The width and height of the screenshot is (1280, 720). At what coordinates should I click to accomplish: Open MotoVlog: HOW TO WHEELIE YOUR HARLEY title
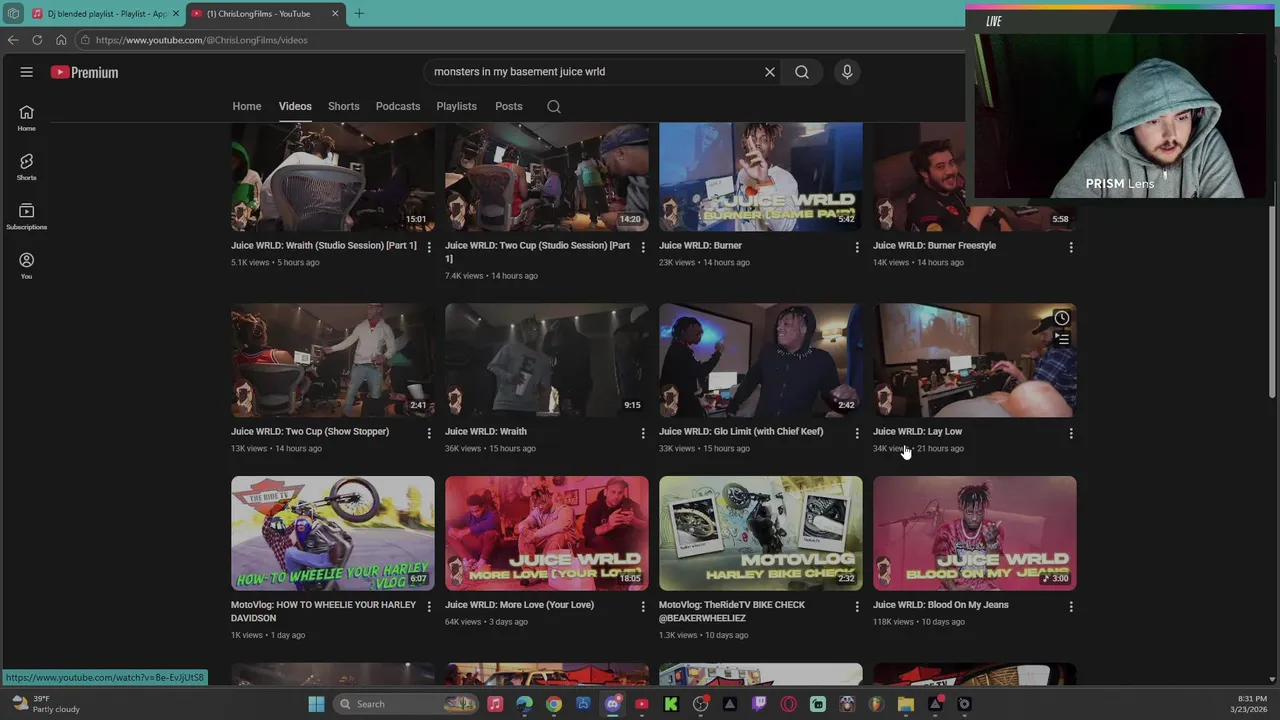tap(323, 611)
